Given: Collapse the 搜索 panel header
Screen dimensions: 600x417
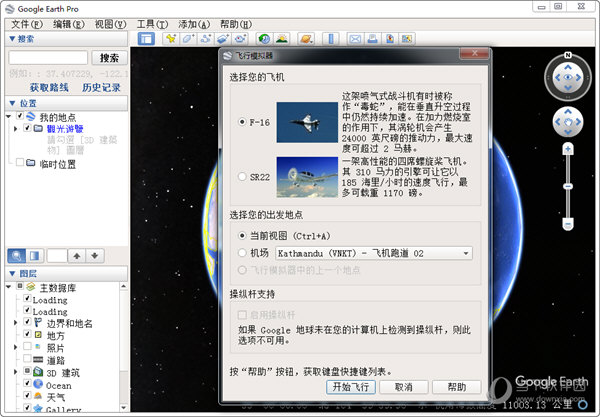Looking at the screenshot, I should (x=67, y=39).
